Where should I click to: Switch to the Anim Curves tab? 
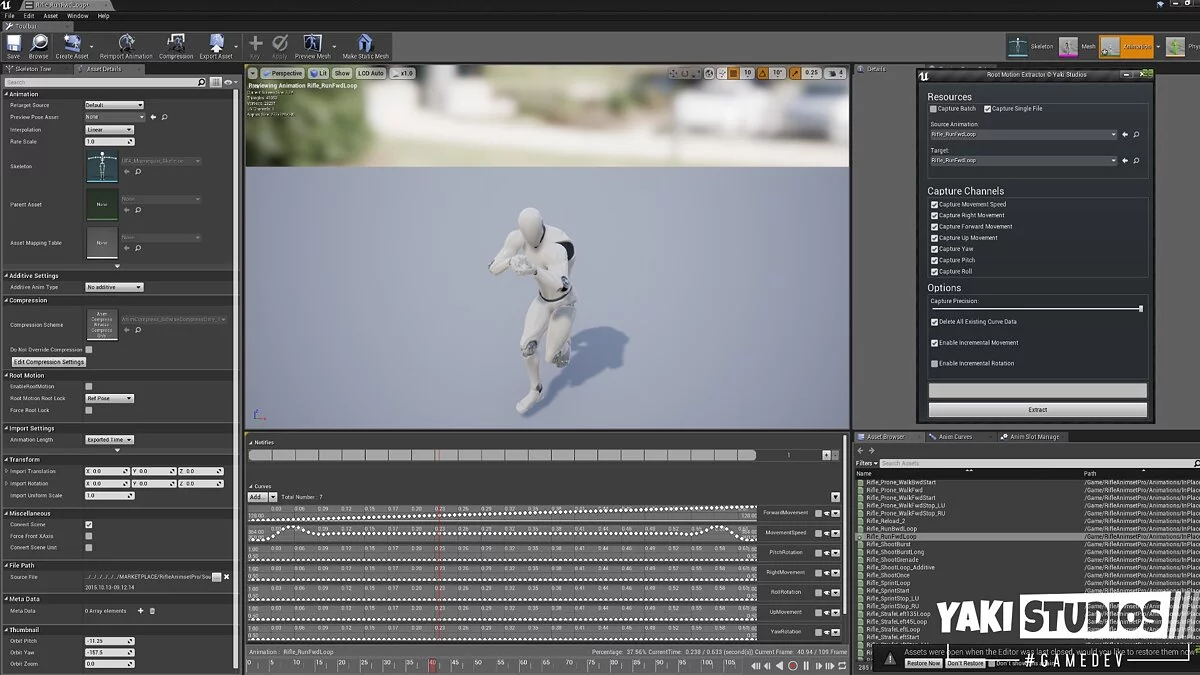pos(954,437)
